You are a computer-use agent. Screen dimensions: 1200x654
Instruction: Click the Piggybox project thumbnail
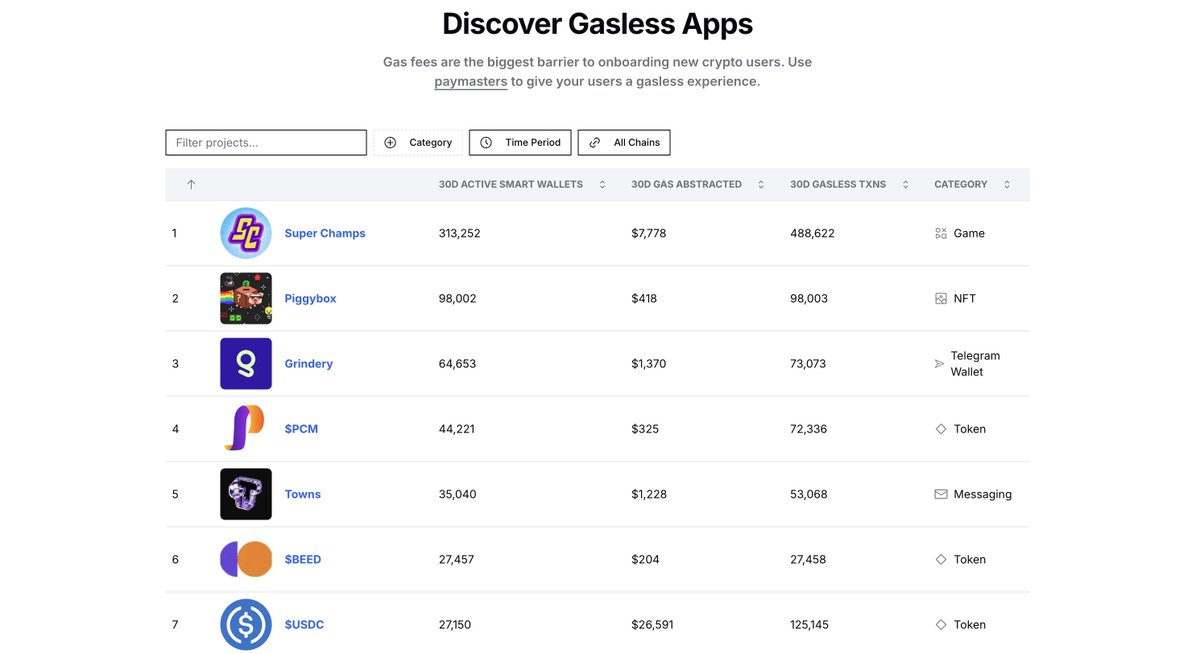click(246, 298)
